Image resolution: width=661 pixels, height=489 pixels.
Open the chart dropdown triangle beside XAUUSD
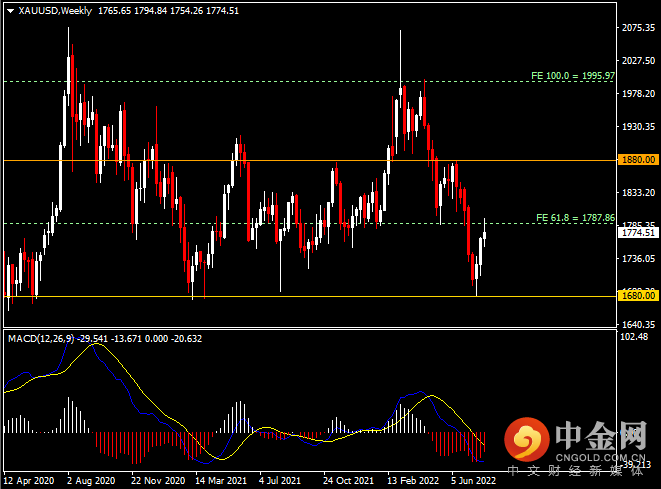[x=11, y=11]
